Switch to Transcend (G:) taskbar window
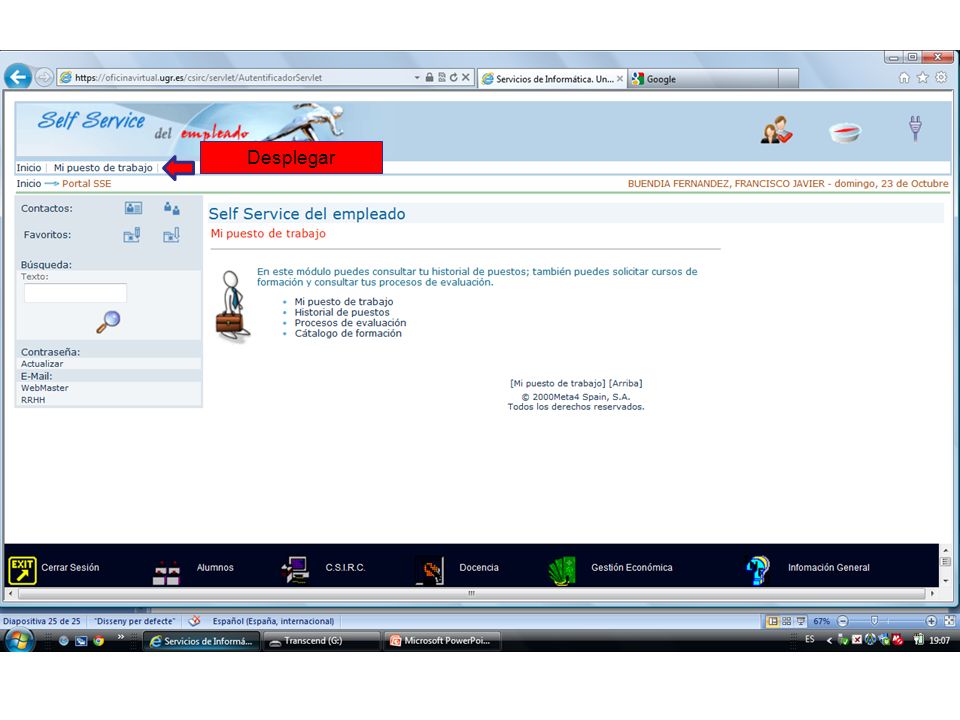The image size is (960, 720). pyautogui.click(x=323, y=641)
